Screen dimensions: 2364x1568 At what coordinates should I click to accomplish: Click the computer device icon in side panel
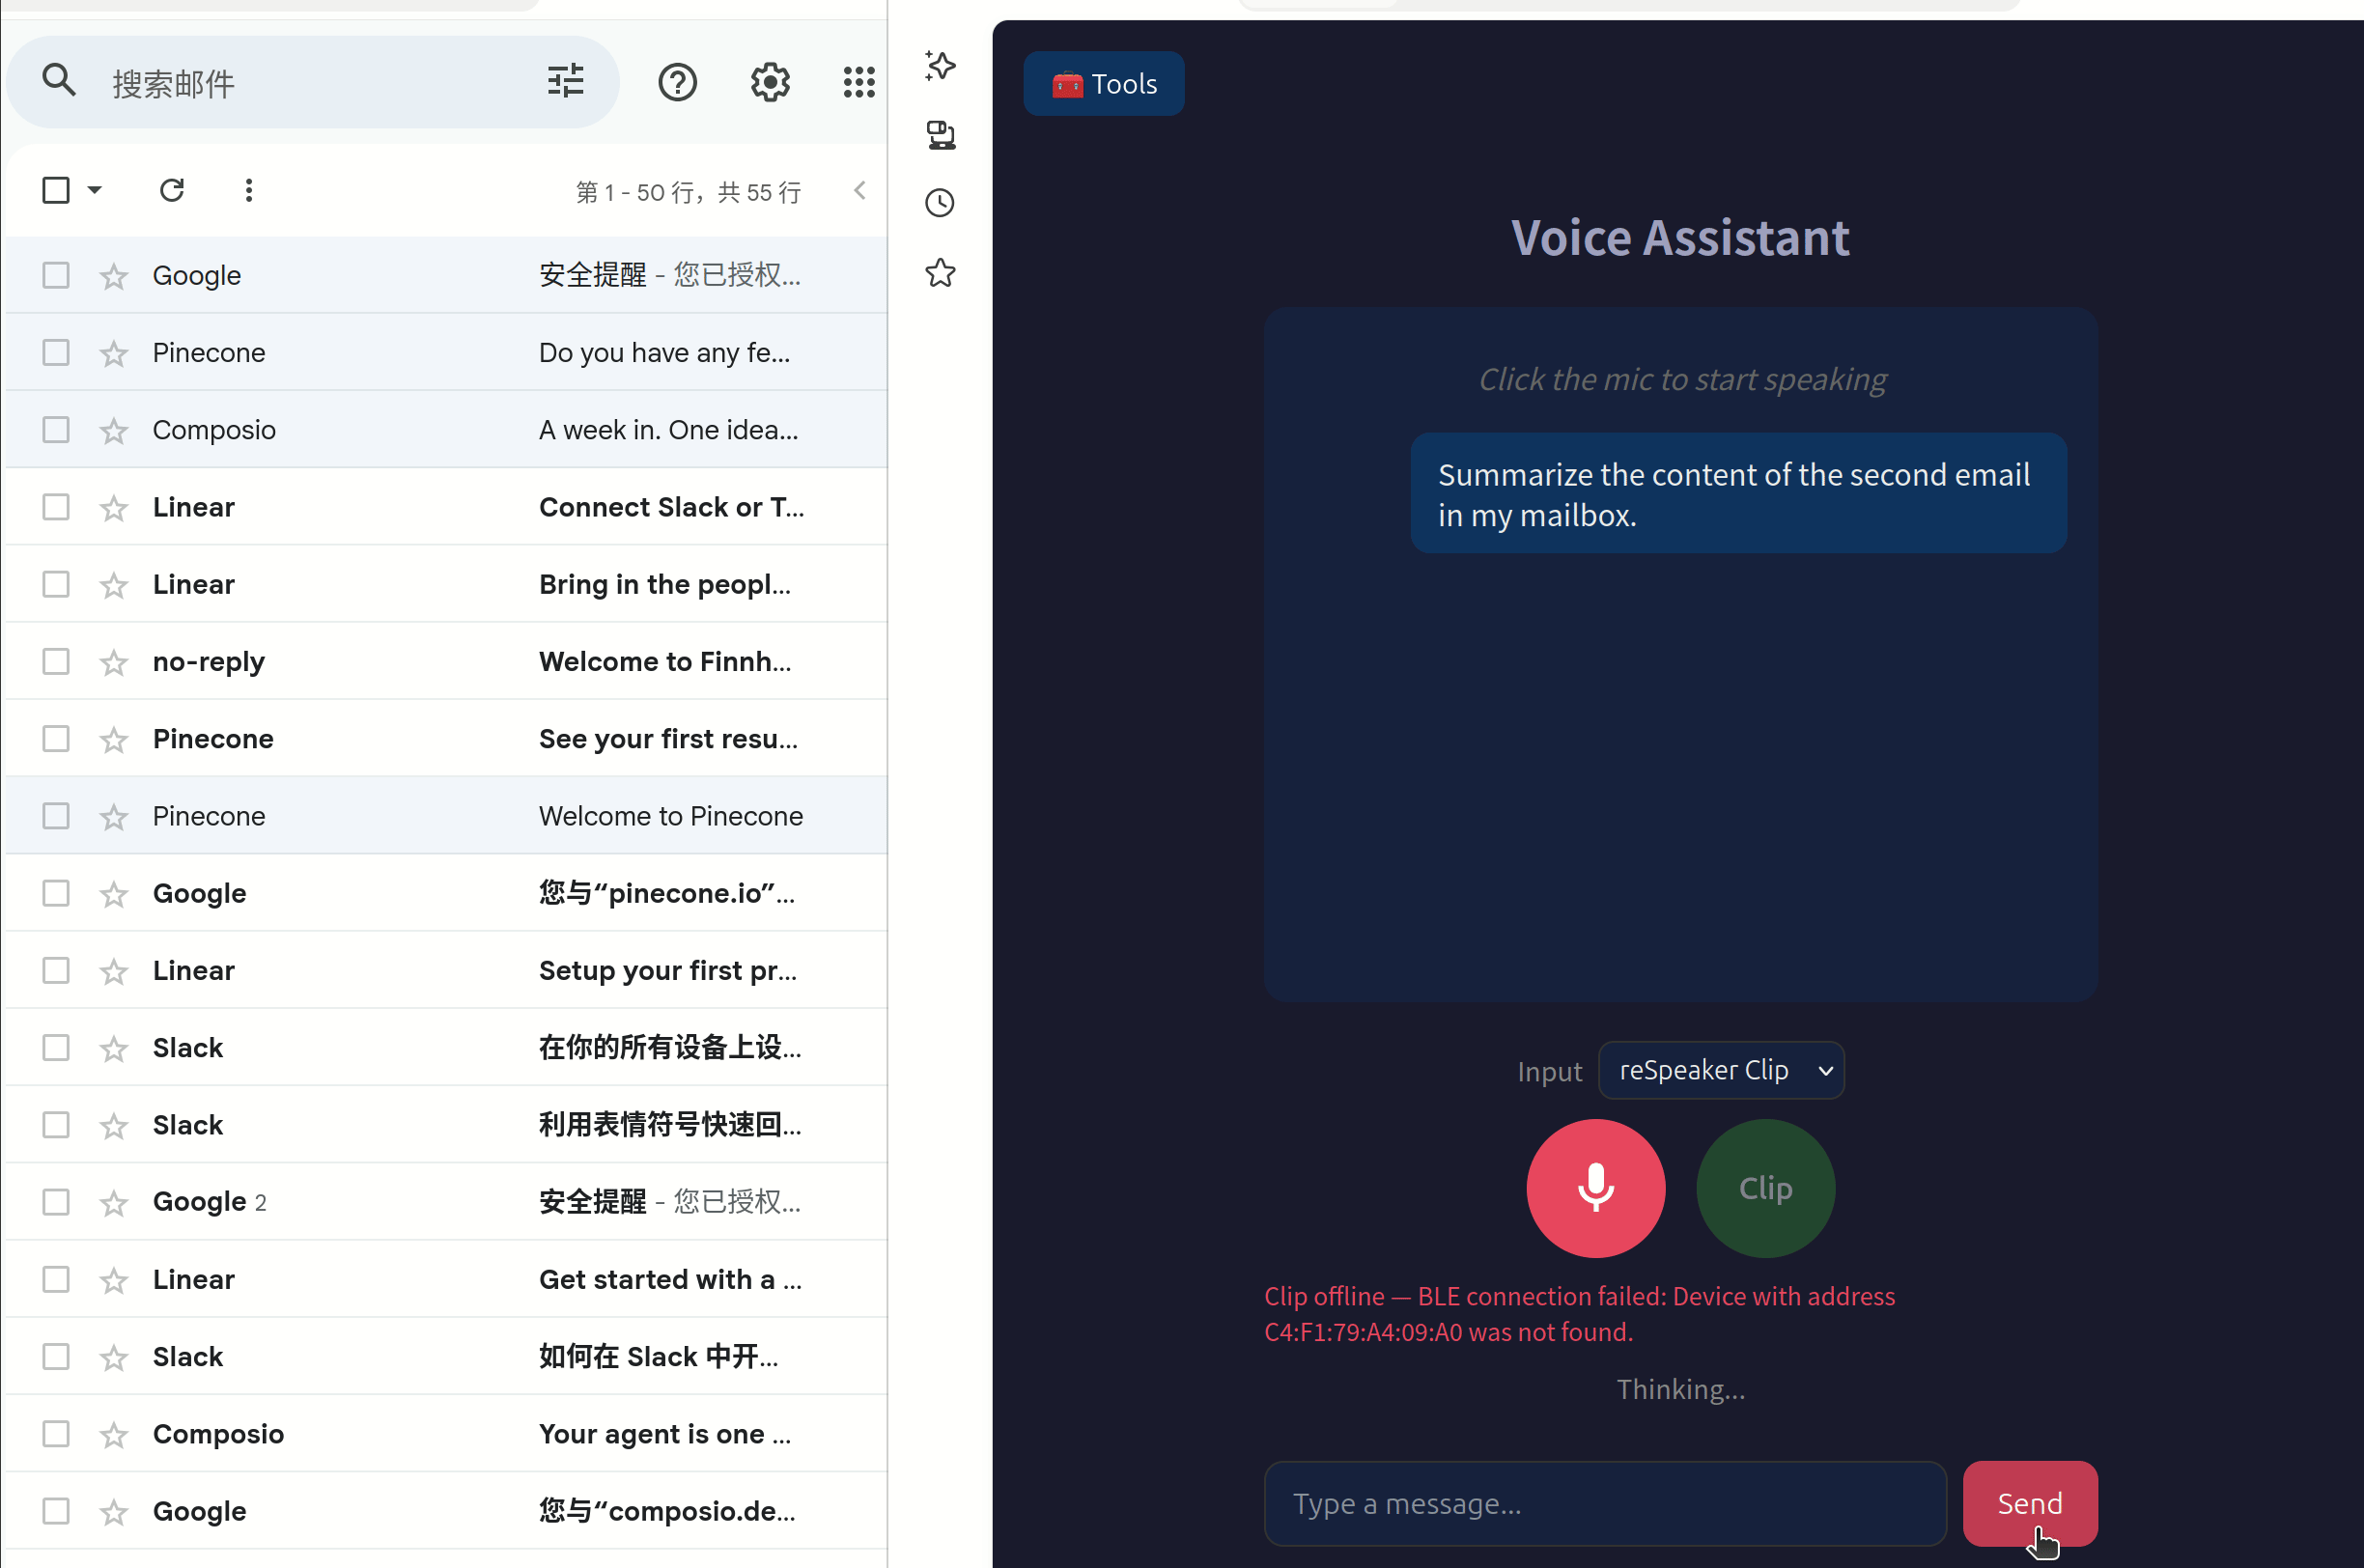point(940,135)
